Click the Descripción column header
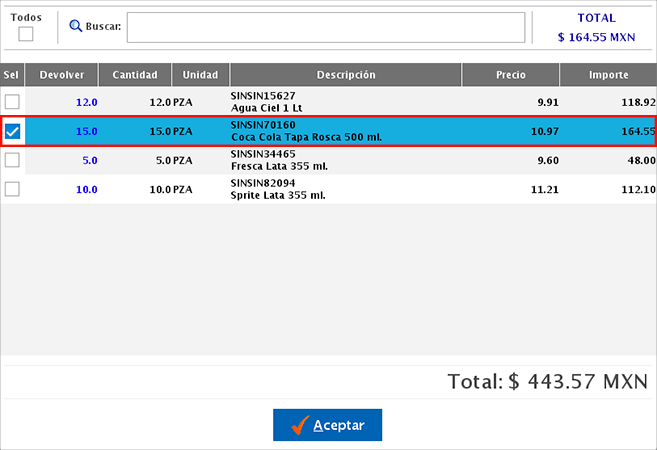Screen dimensions: 657x450 [346, 75]
